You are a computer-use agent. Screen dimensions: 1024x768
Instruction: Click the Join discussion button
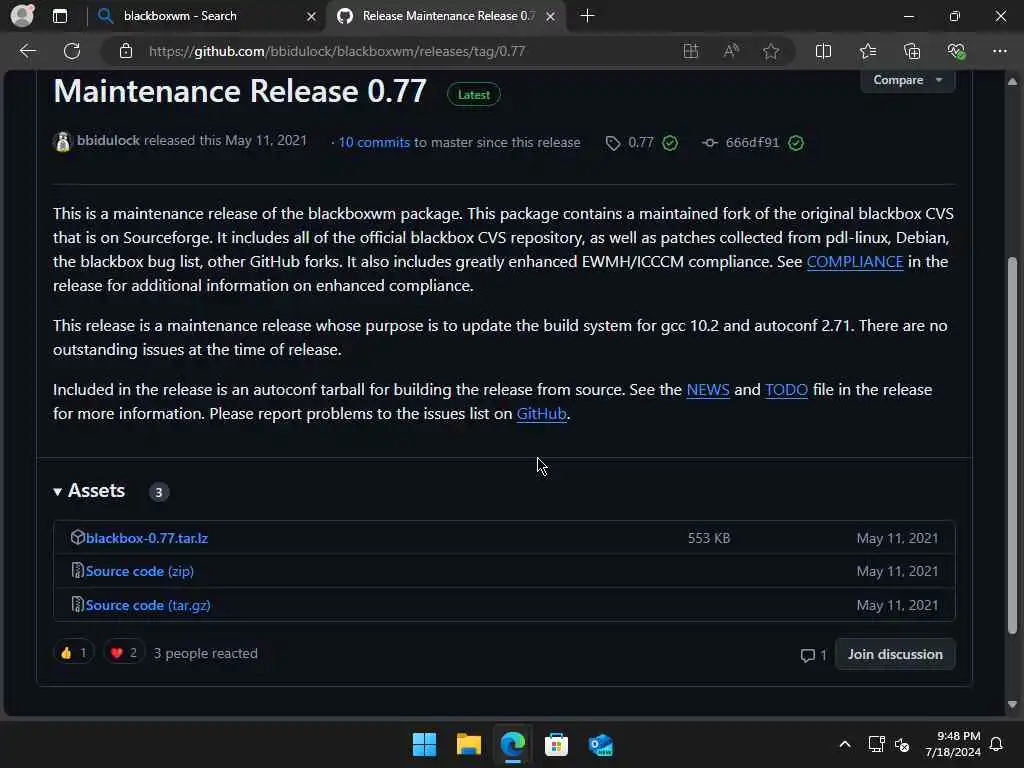pos(895,654)
